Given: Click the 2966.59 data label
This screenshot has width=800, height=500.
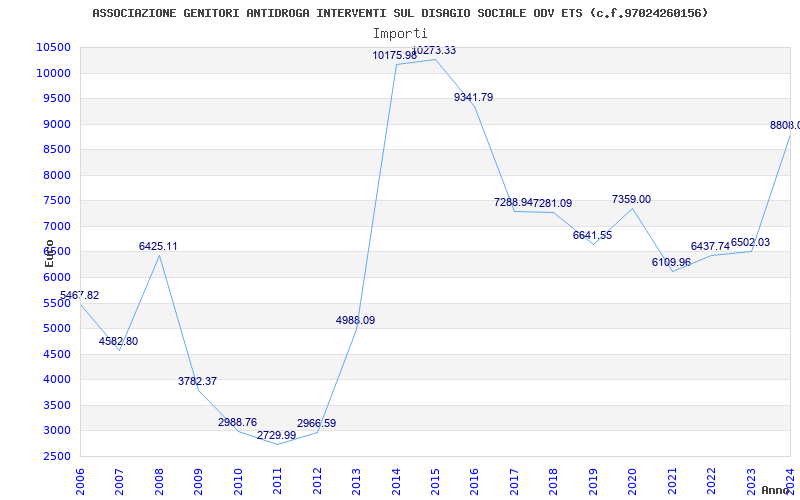Looking at the screenshot, I should [x=316, y=423].
